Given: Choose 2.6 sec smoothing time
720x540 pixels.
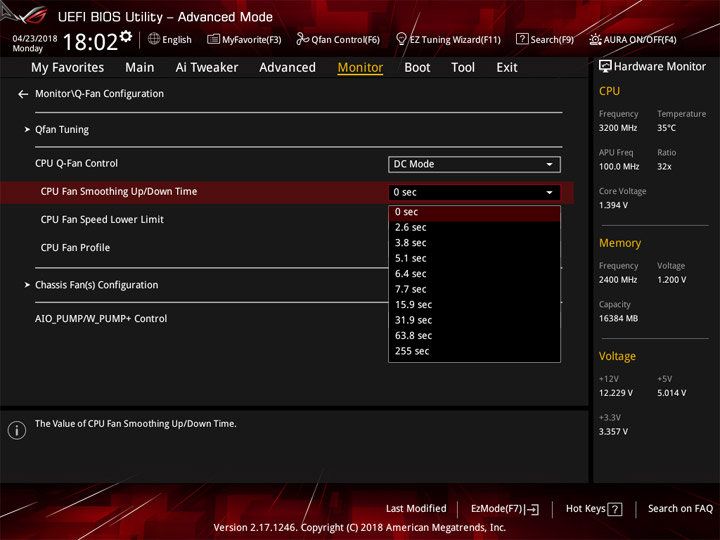Looking at the screenshot, I should pyautogui.click(x=474, y=228).
